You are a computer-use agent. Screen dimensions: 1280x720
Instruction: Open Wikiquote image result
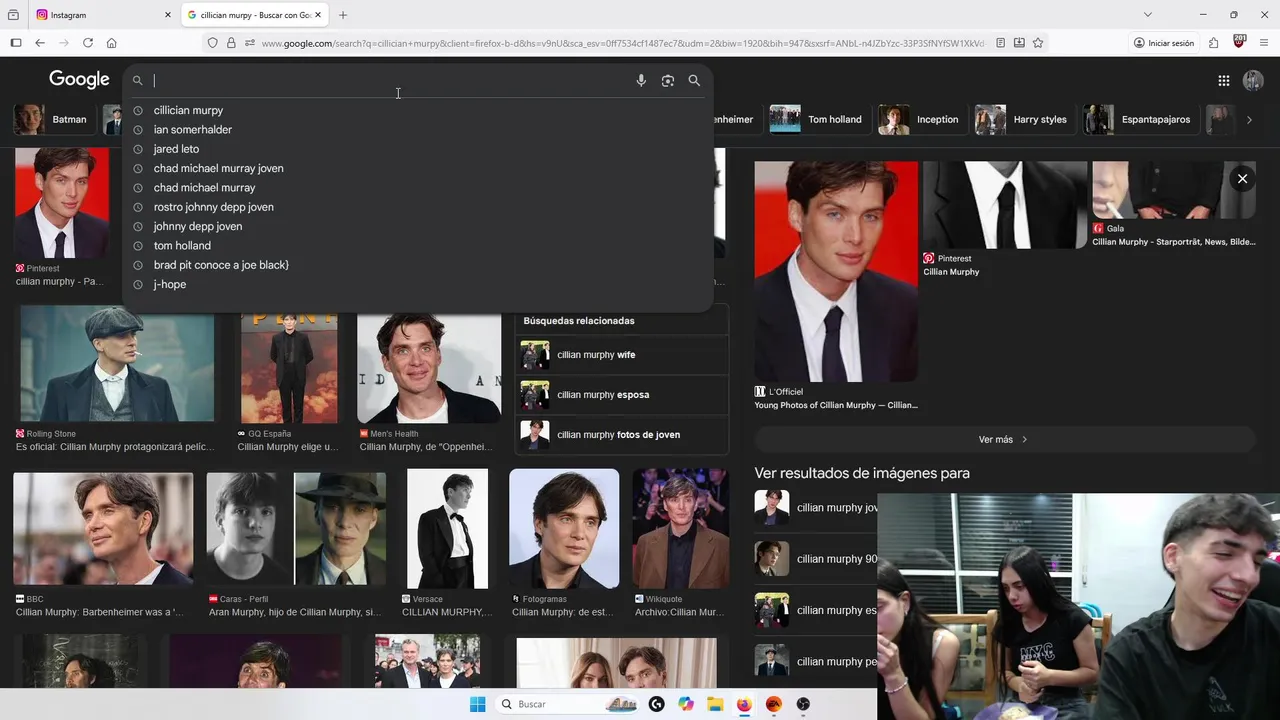pyautogui.click(x=681, y=529)
